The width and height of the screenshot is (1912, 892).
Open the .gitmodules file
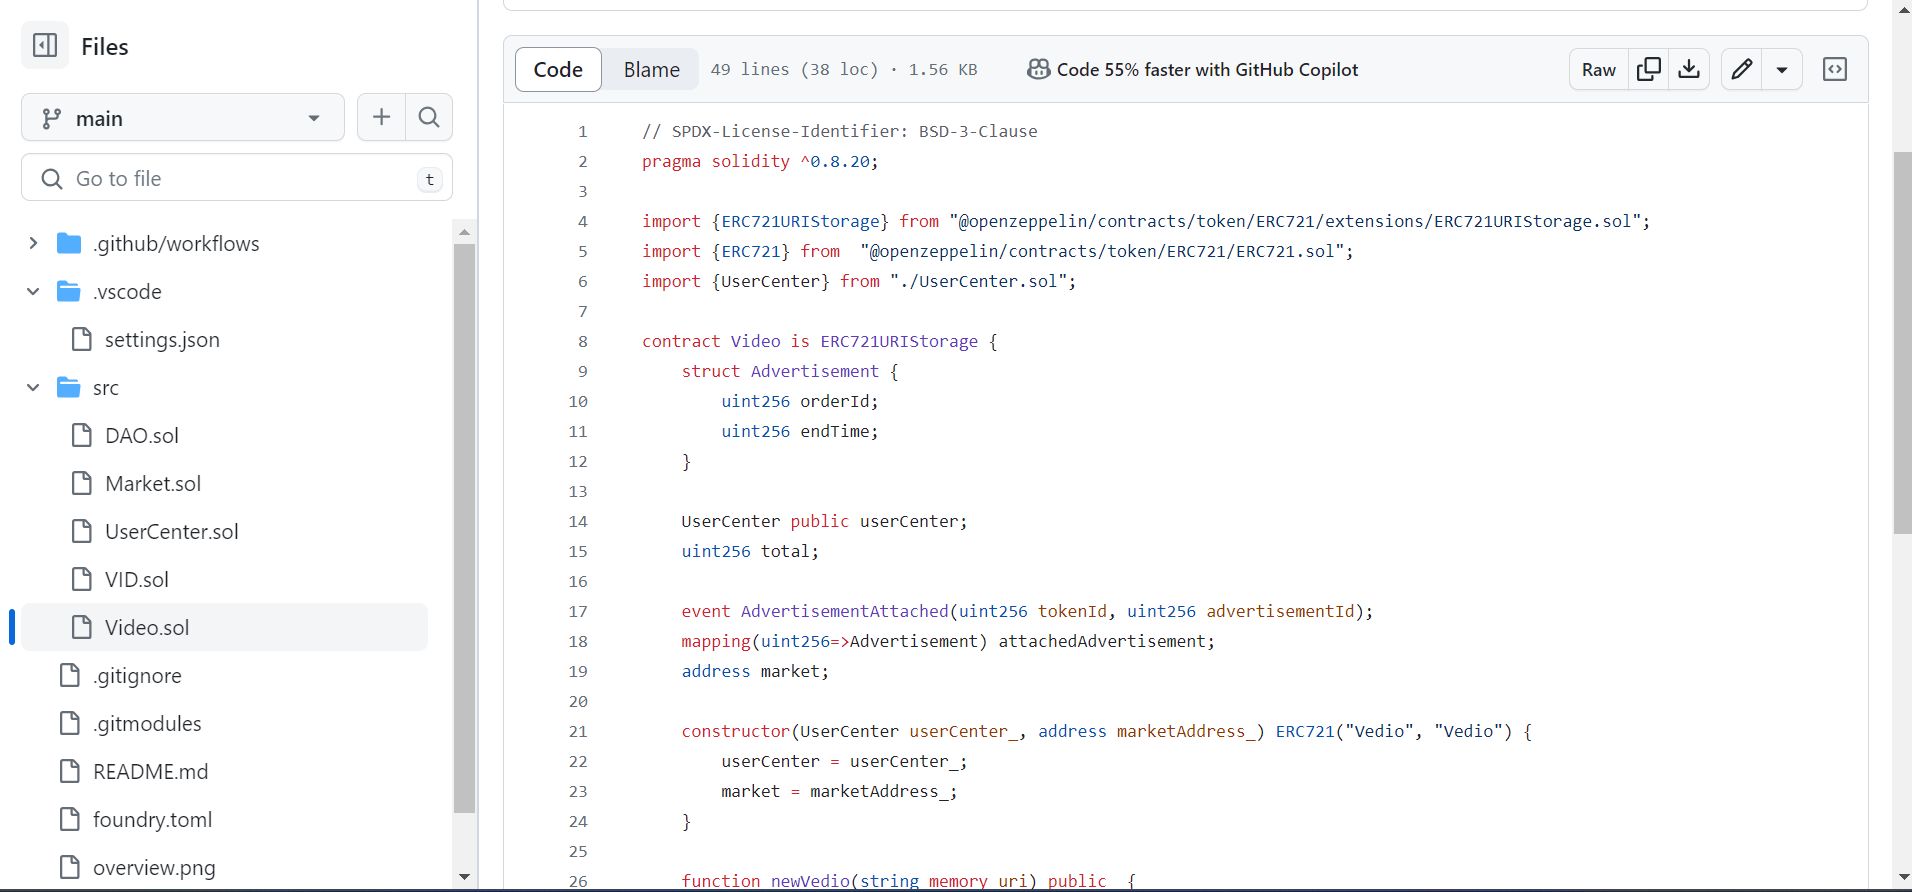coord(147,723)
